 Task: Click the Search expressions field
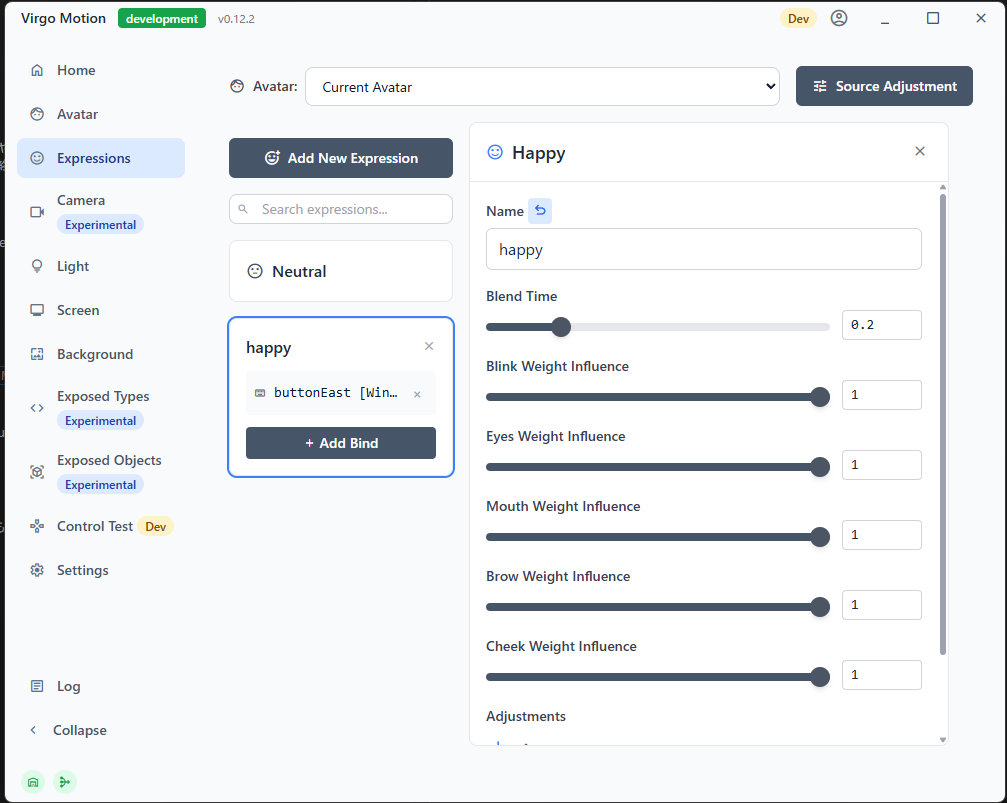click(351, 209)
